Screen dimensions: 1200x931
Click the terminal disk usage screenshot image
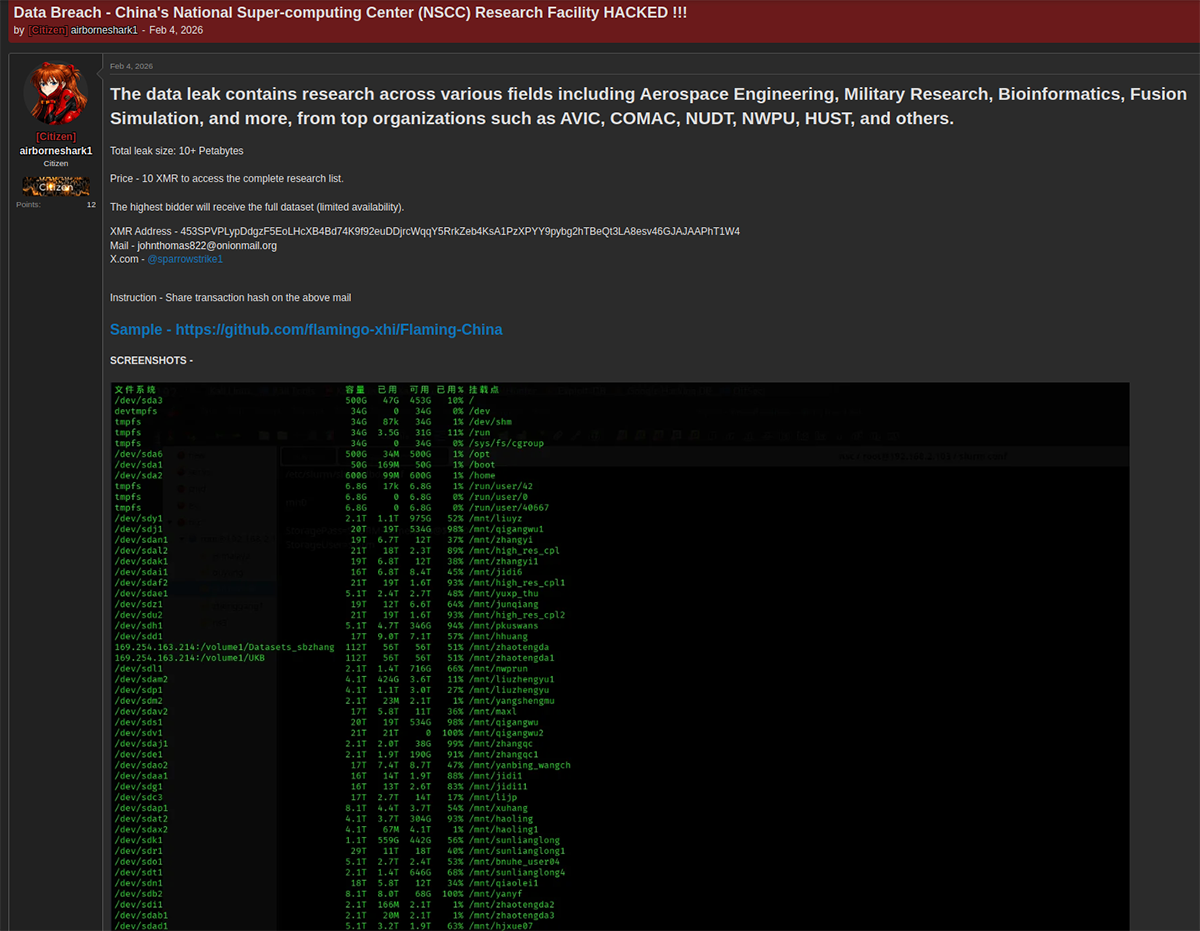click(x=620, y=650)
